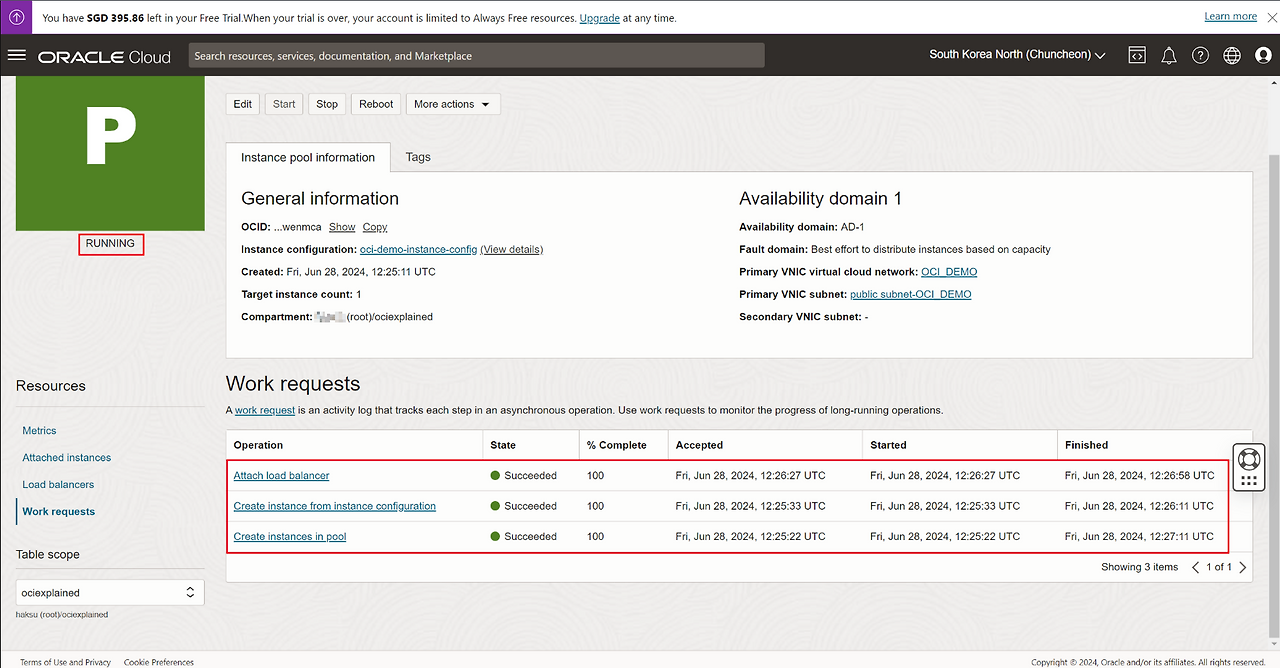Go to next page of work requests
The width and height of the screenshot is (1280, 668).
click(x=1243, y=567)
